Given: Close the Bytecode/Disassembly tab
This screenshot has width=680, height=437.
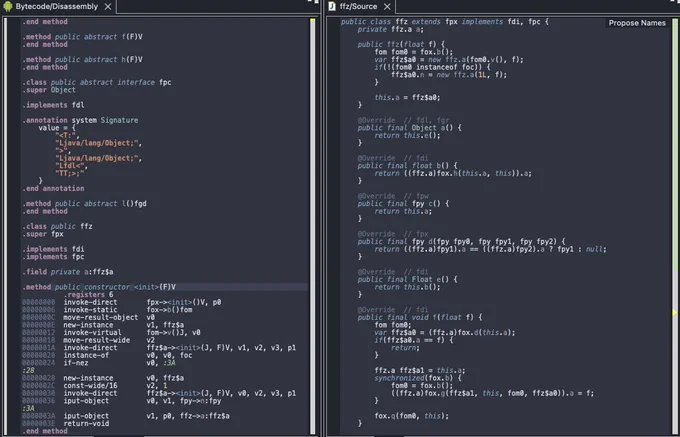Looking at the screenshot, I should coord(108,7).
